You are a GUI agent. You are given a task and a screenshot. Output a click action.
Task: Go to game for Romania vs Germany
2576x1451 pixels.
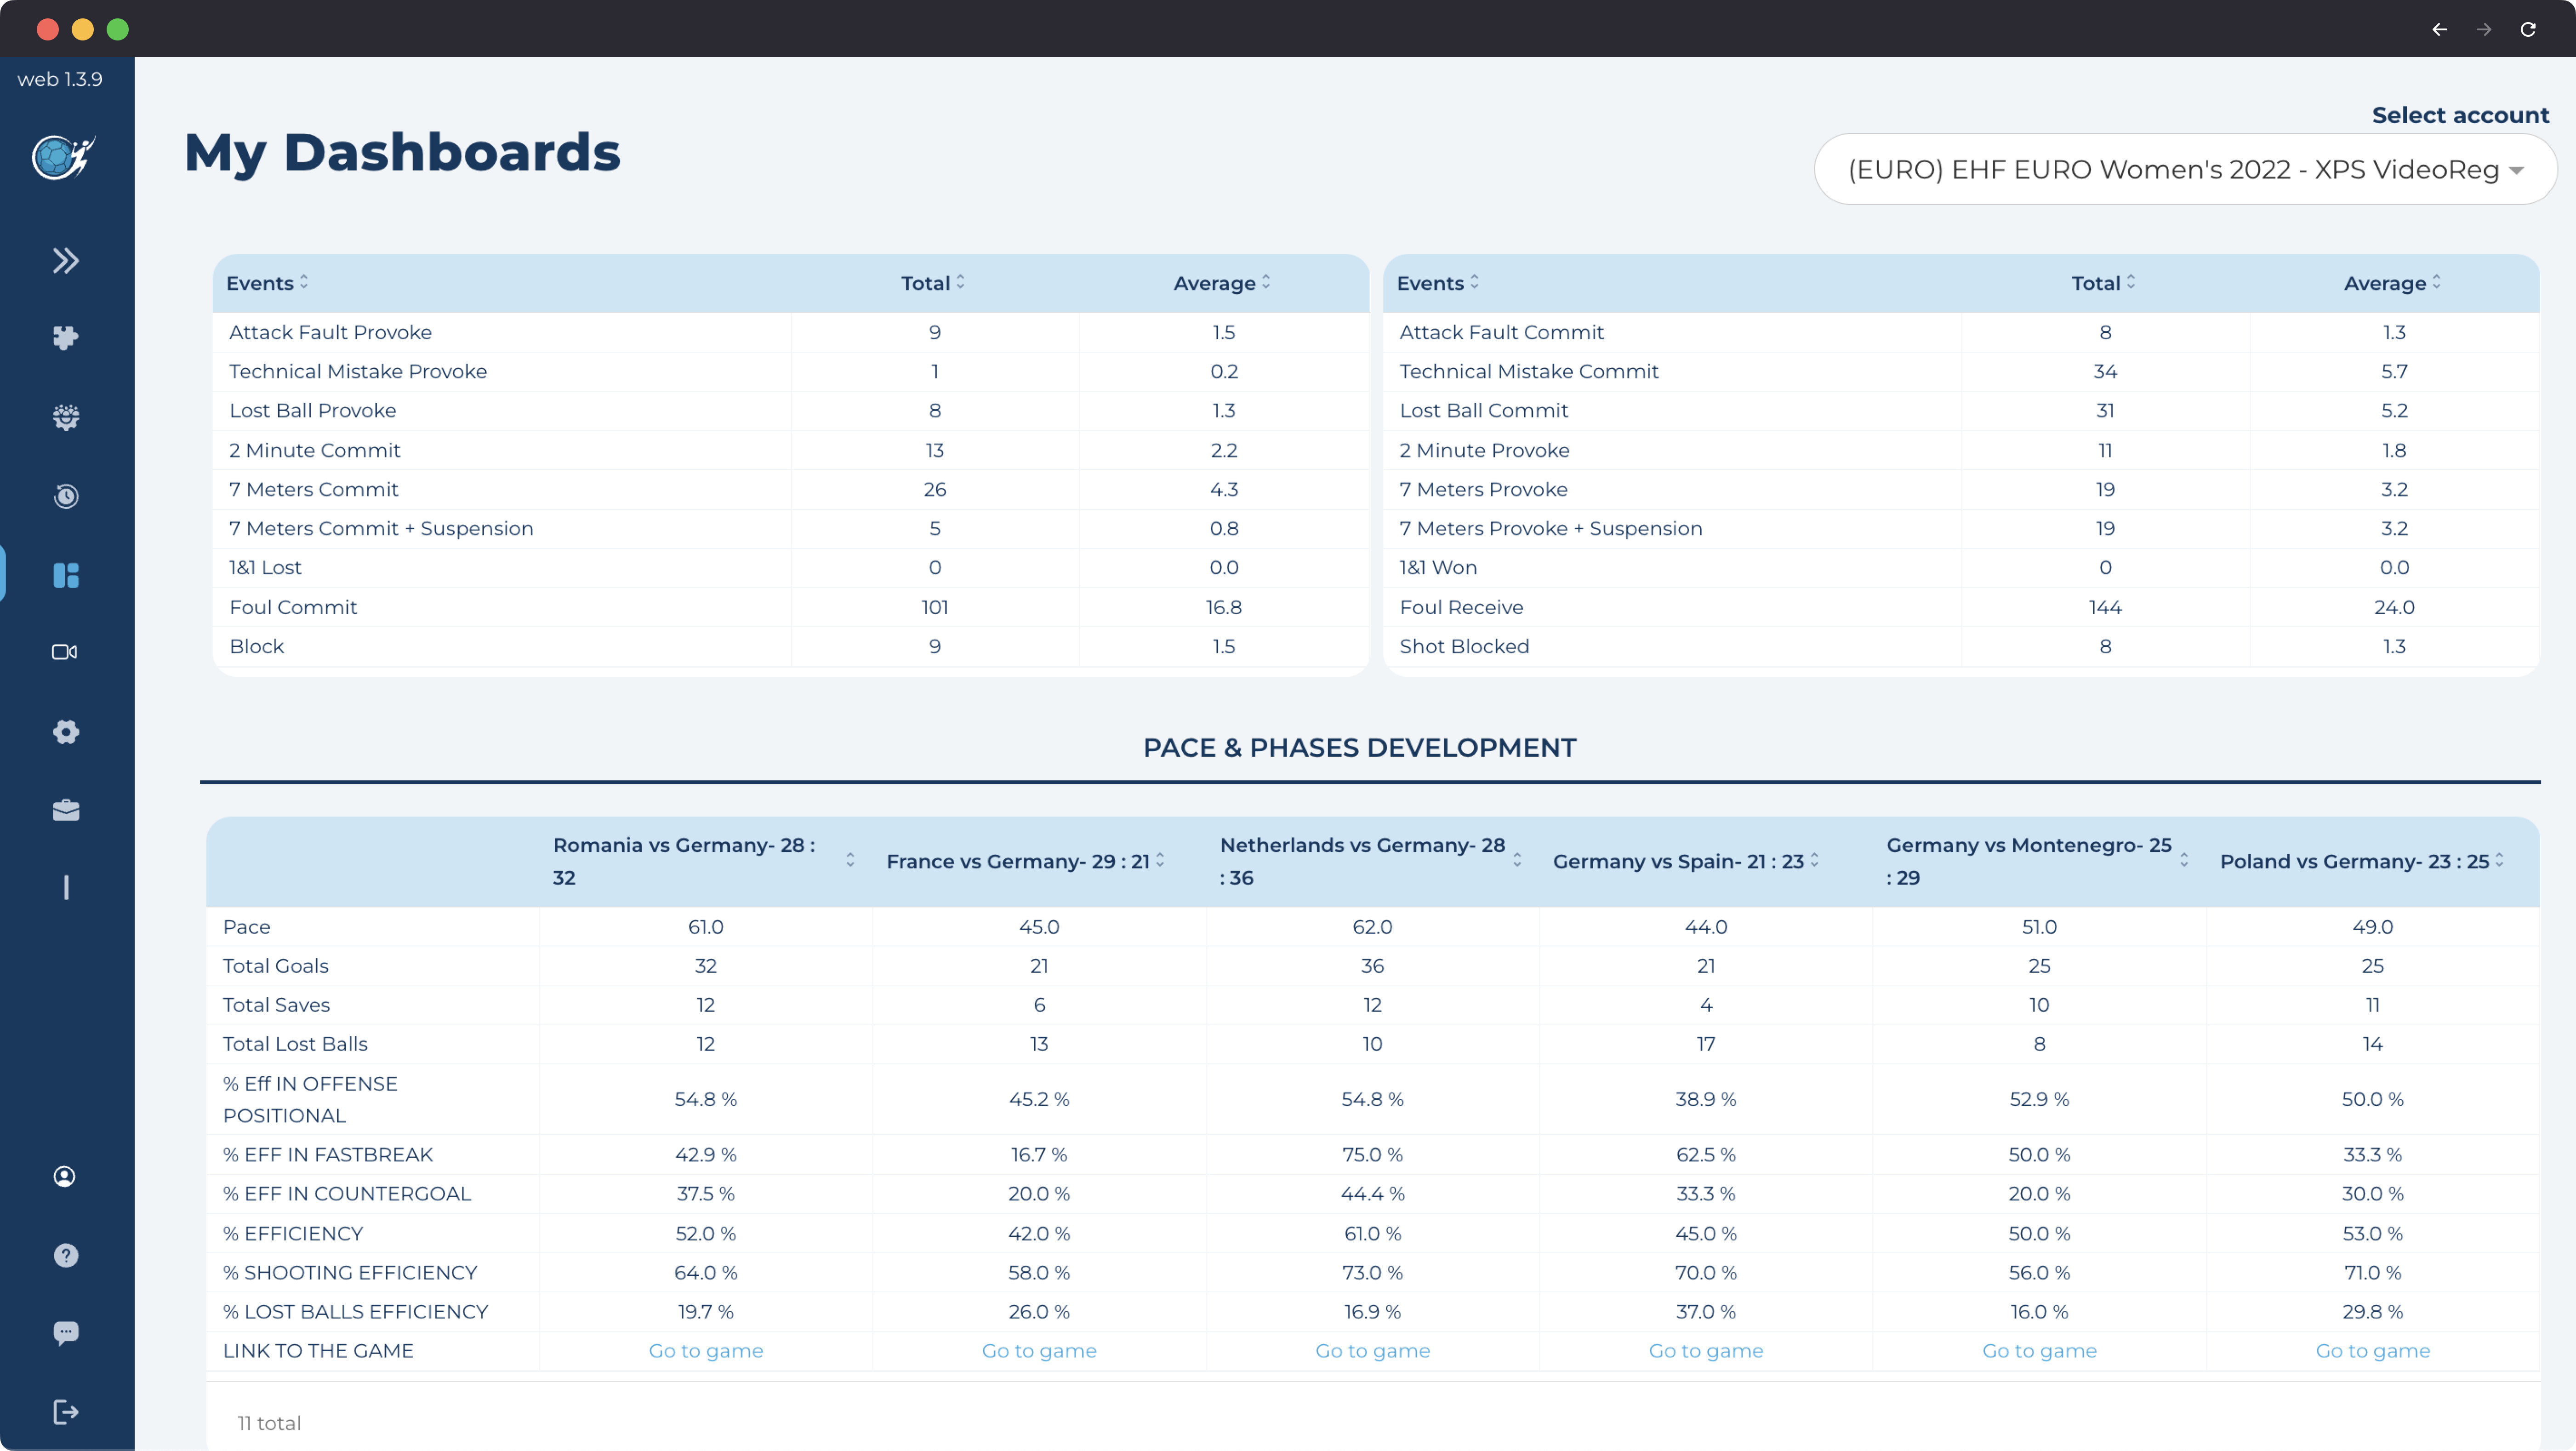tap(705, 1351)
